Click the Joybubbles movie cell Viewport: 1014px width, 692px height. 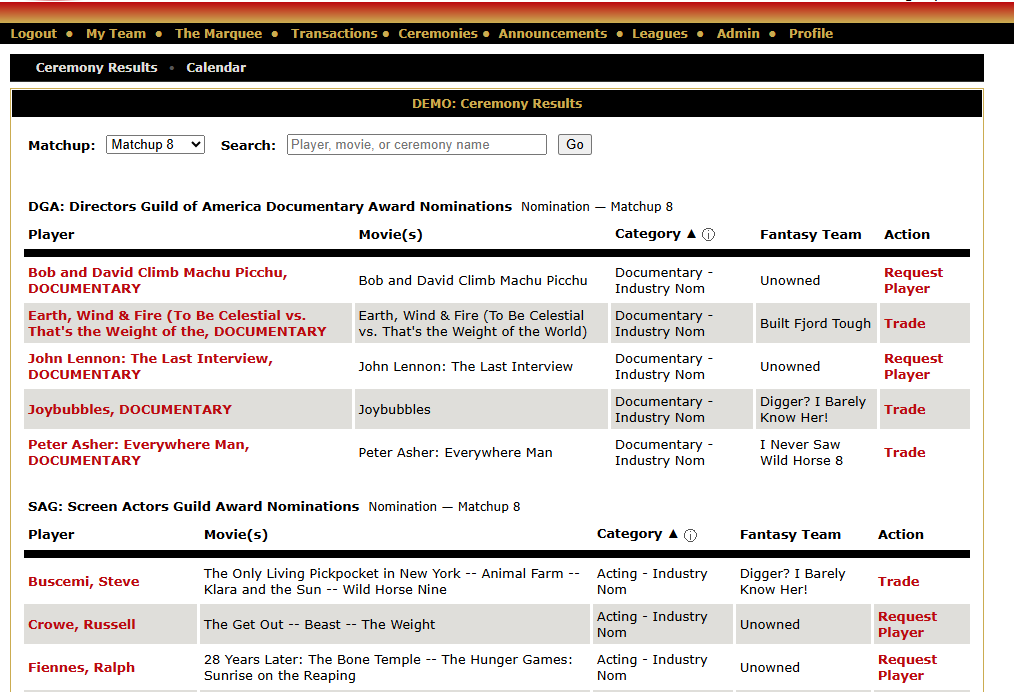(394, 409)
